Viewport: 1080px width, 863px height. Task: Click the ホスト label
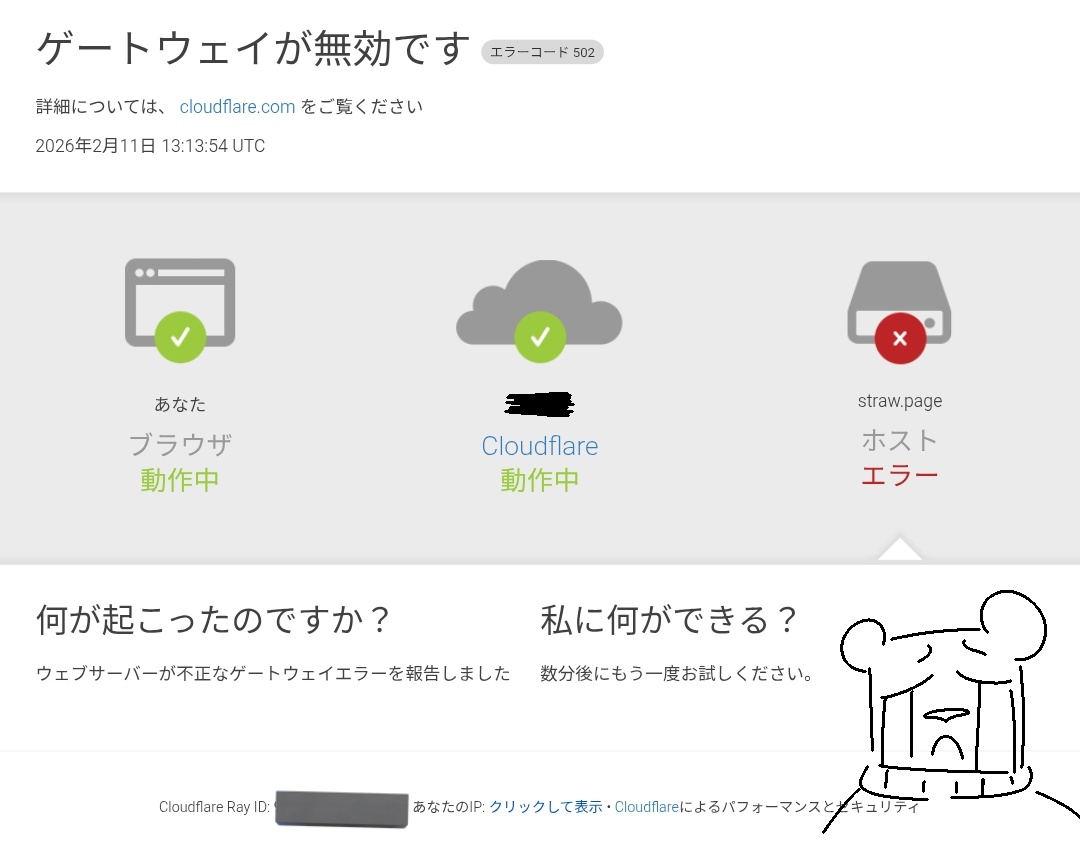pyautogui.click(x=900, y=441)
